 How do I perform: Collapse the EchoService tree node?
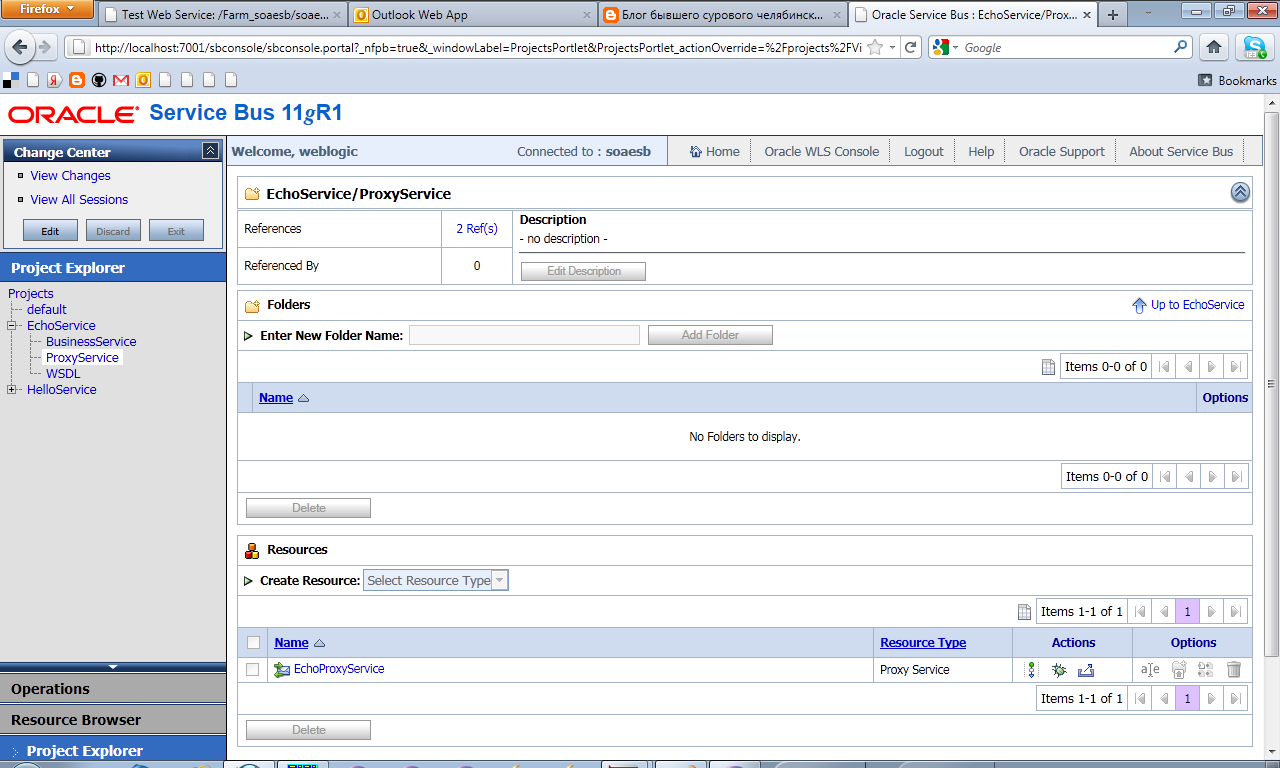tap(12, 326)
